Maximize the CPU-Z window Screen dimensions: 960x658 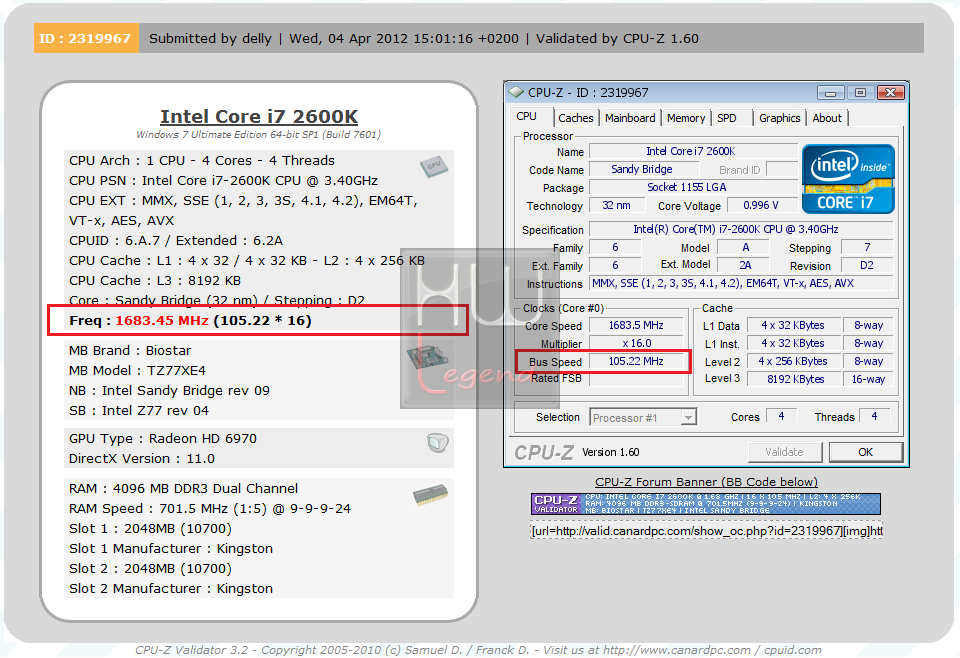[x=860, y=93]
